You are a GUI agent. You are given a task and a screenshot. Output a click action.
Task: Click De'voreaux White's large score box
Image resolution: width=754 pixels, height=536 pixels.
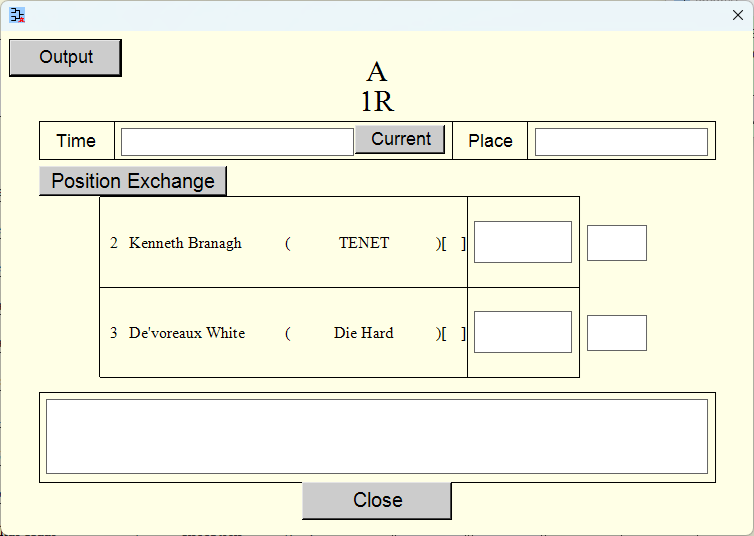[523, 332]
